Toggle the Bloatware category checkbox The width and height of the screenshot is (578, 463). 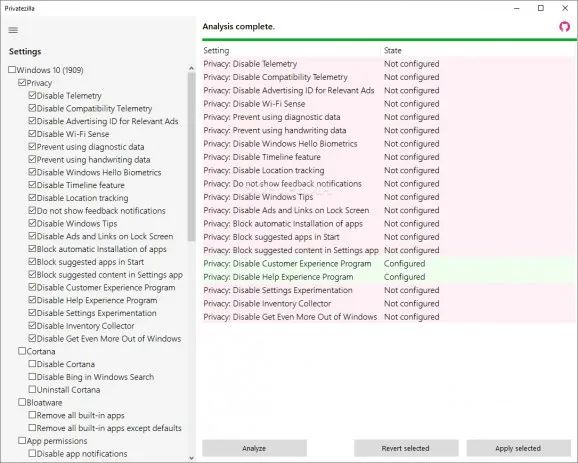point(22,402)
